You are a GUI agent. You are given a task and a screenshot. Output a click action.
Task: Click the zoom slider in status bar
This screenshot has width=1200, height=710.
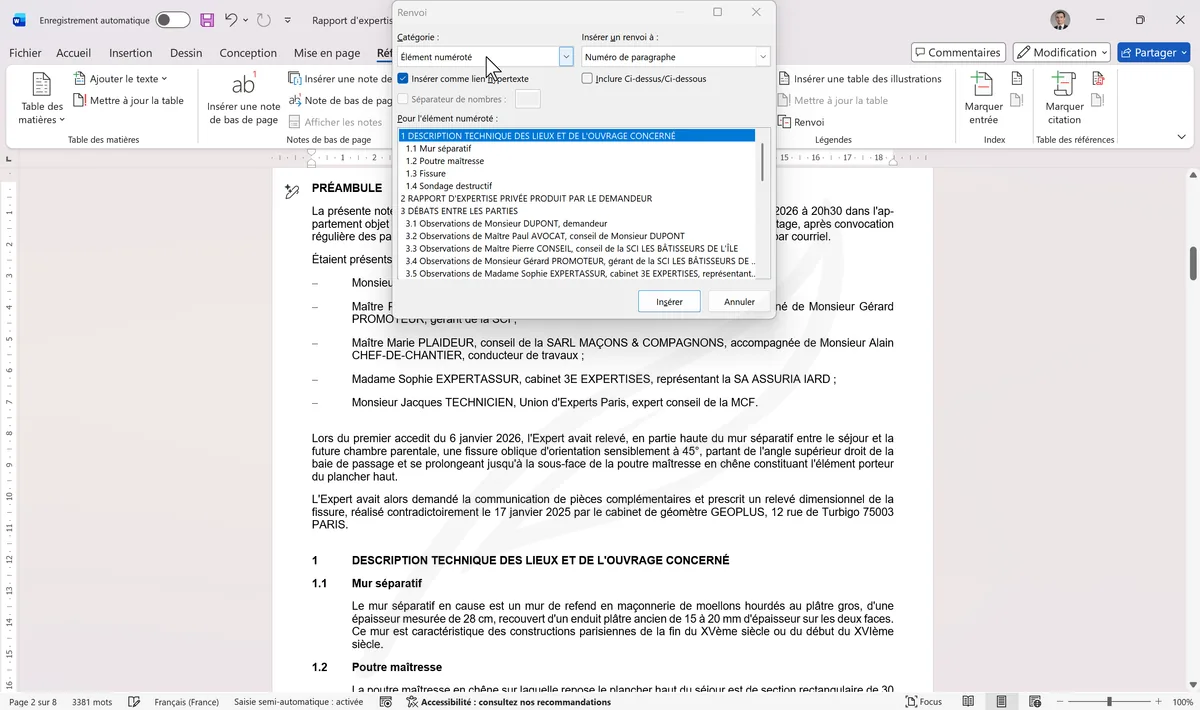[1108, 702]
